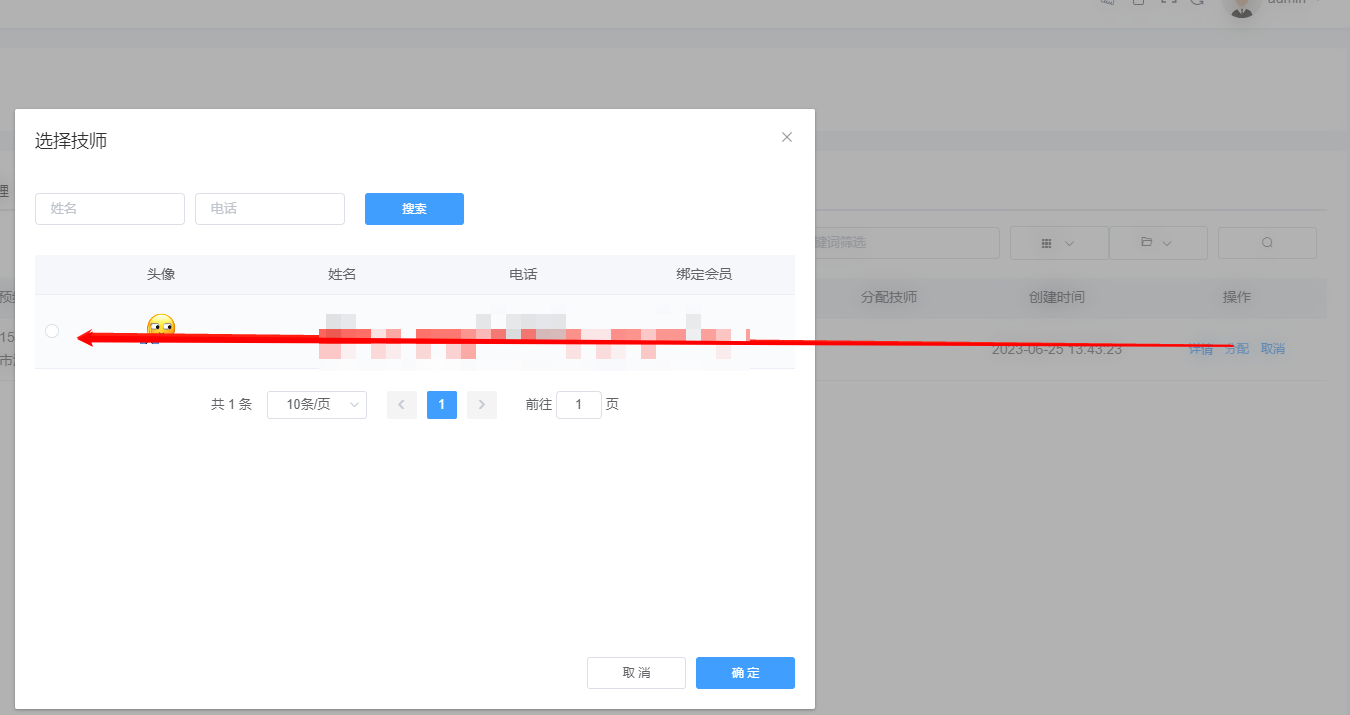
Task: Click the 姓名 name input field
Action: tap(110, 209)
